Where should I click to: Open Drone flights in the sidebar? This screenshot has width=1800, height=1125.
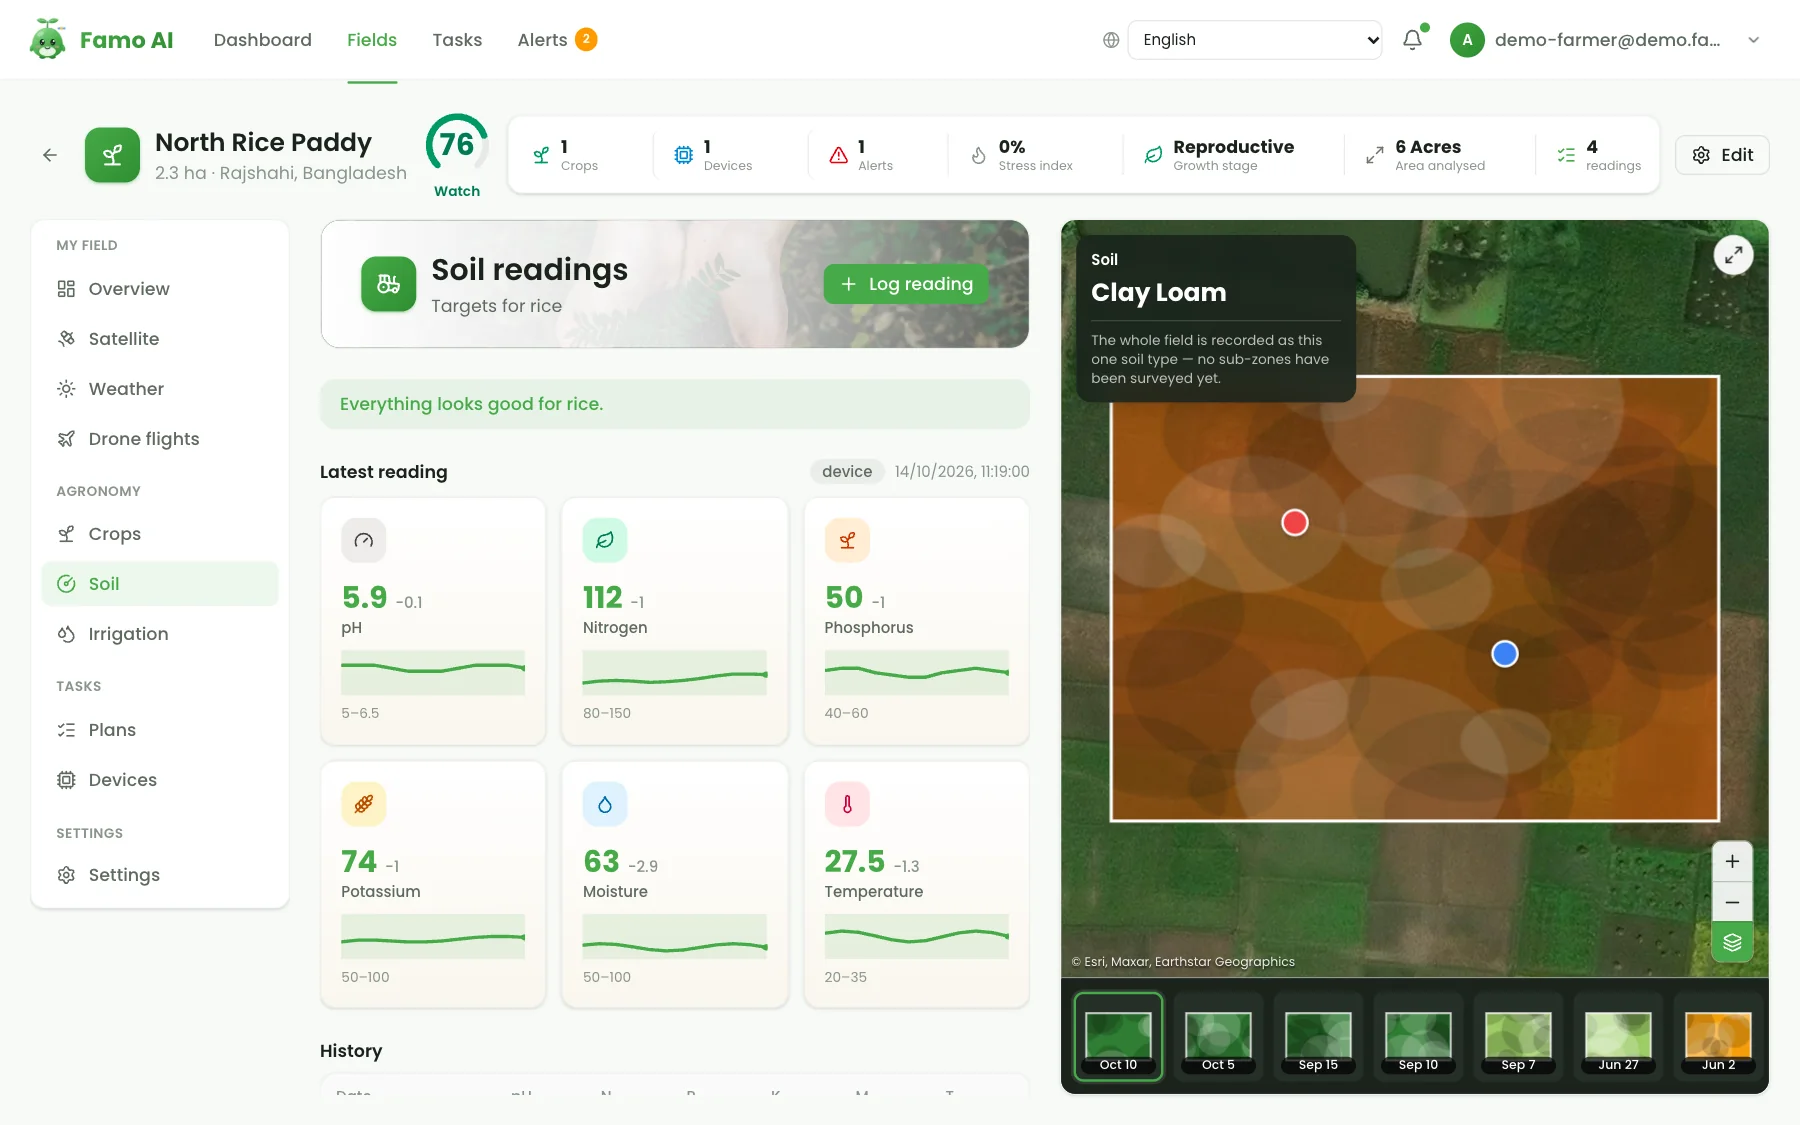pyautogui.click(x=160, y=439)
